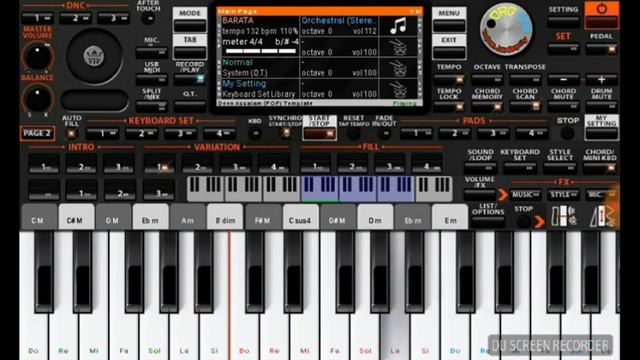Viewport: 640px width, 360px height.
Task: Switch to PAGE 2
Action: pyautogui.click(x=37, y=133)
